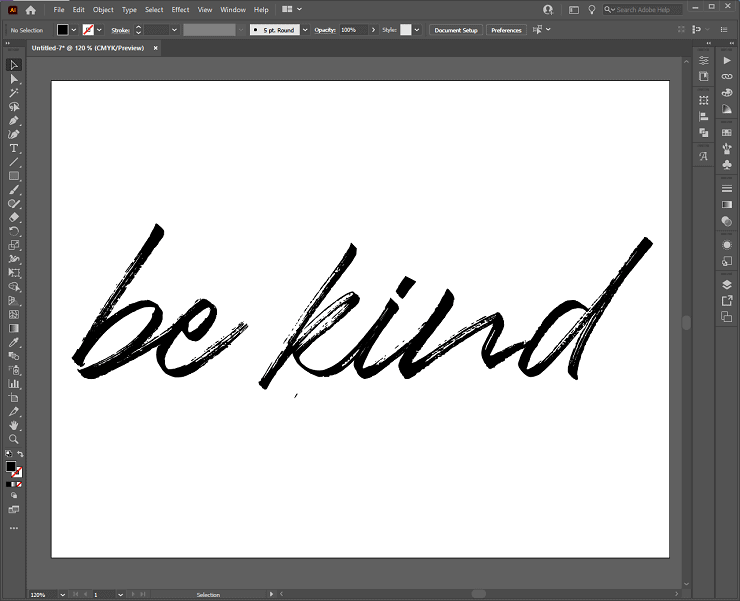Select the Direct Selection tool
The image size is (740, 601).
pos(14,79)
